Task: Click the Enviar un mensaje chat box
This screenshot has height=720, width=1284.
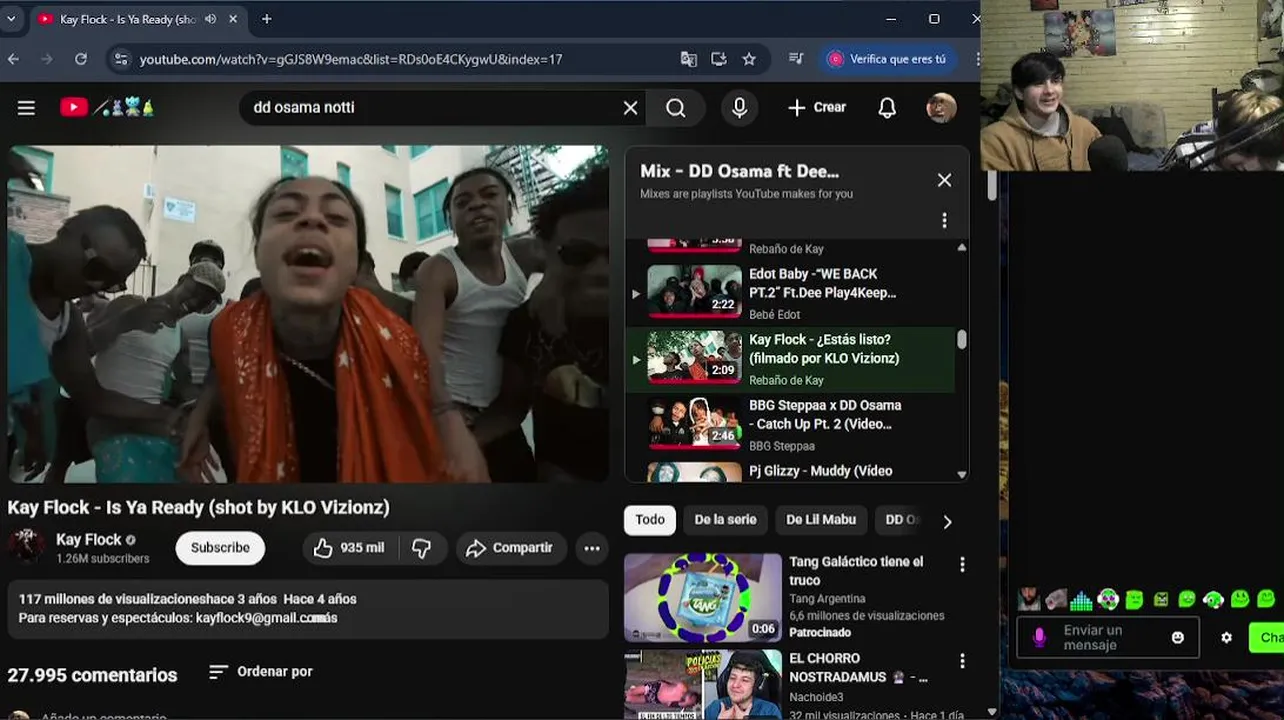Action: coord(1107,638)
